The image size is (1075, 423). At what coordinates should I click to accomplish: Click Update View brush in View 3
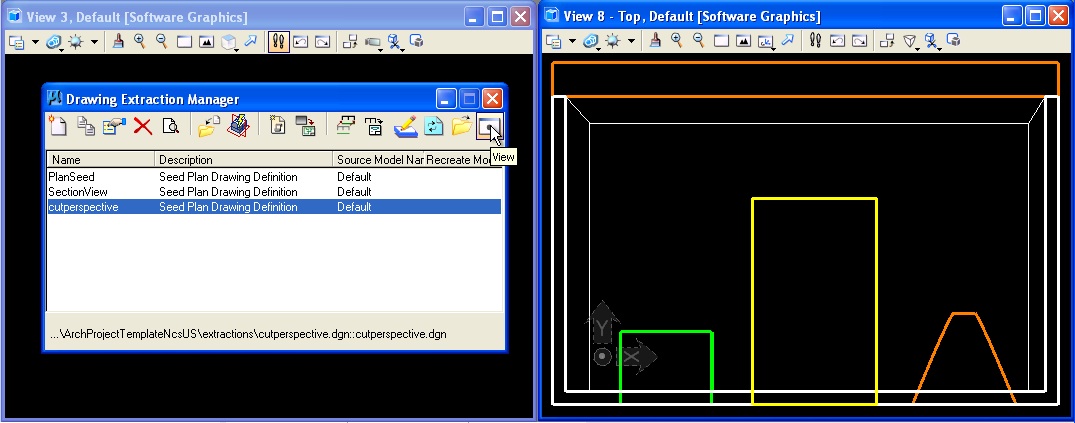[x=118, y=41]
